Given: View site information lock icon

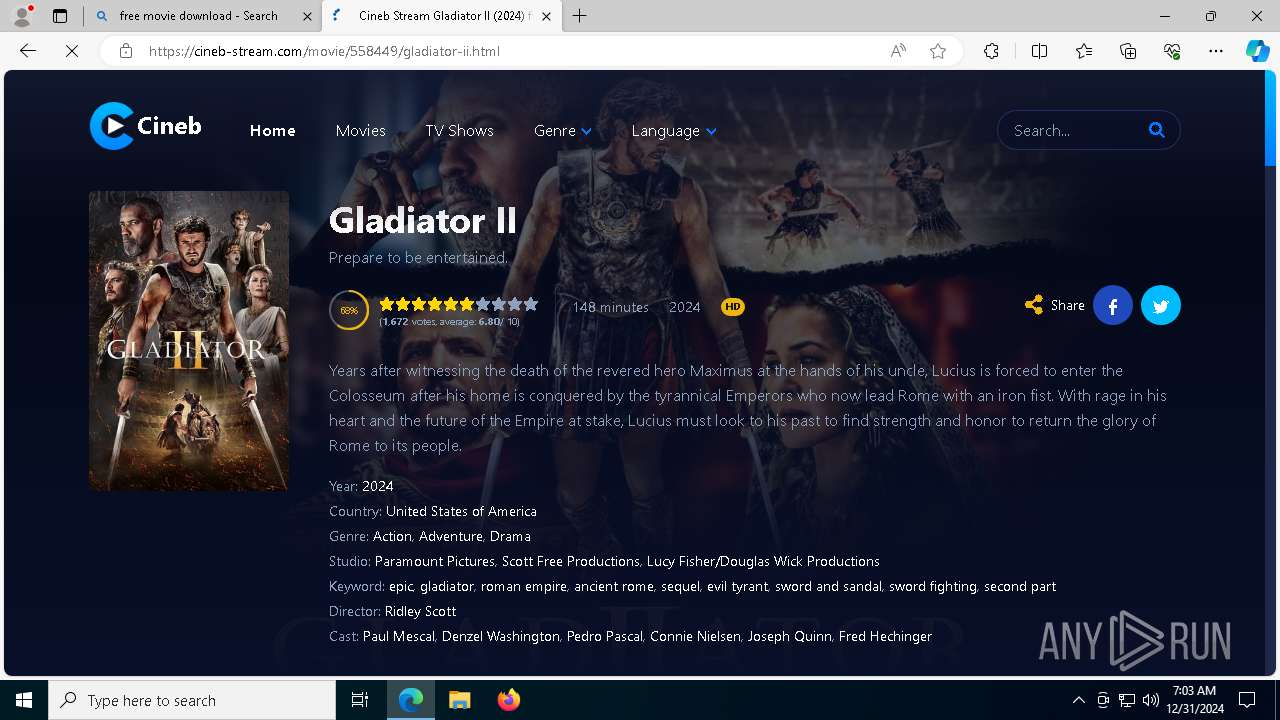Looking at the screenshot, I should point(125,51).
